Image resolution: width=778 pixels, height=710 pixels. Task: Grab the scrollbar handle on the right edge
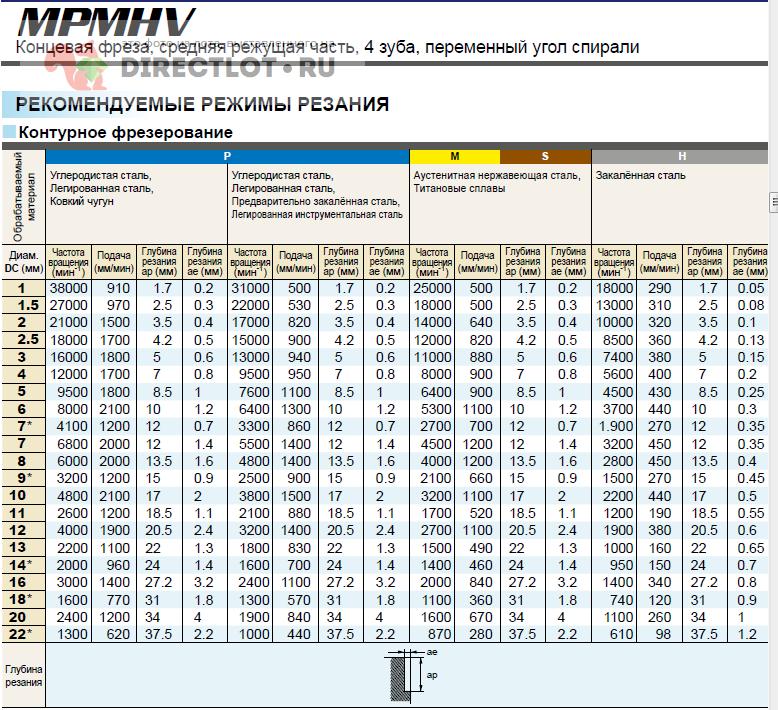tap(773, 203)
